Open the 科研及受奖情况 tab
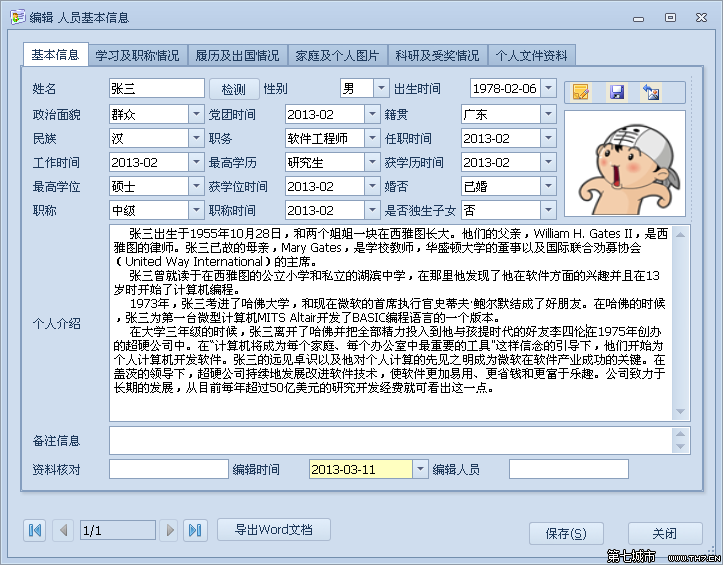 (x=438, y=56)
